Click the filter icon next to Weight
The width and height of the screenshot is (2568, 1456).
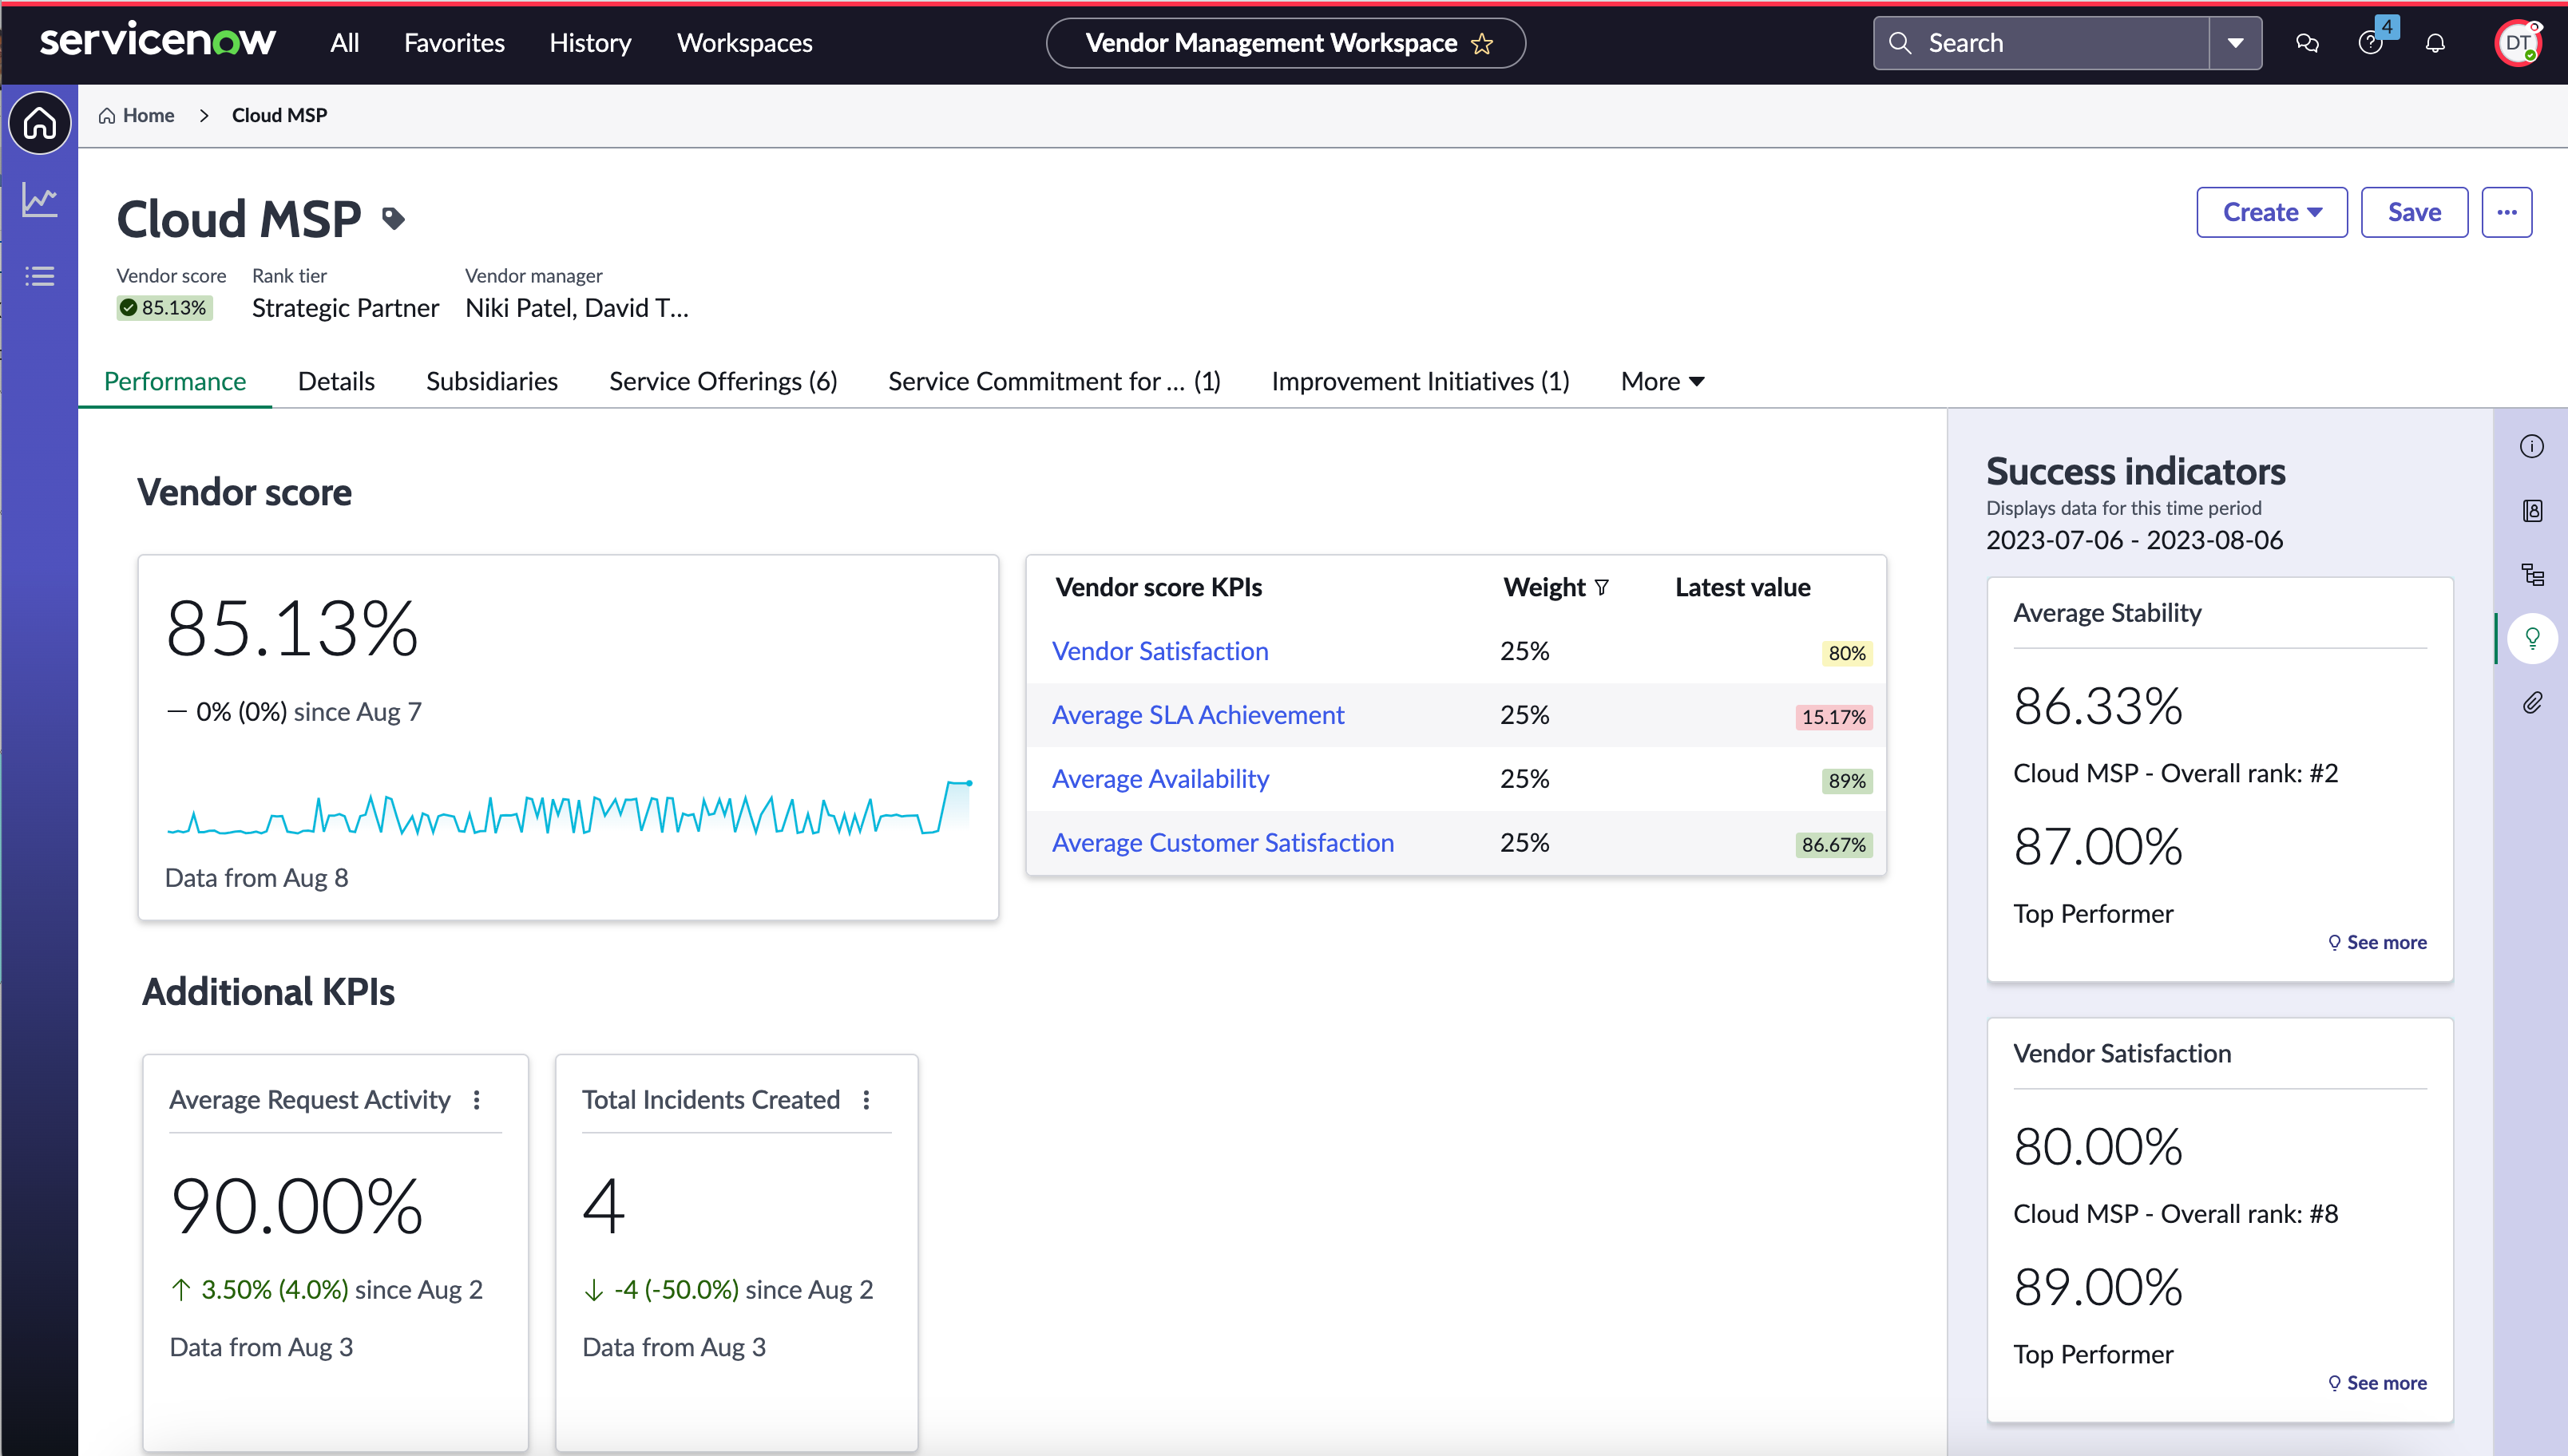tap(1602, 588)
